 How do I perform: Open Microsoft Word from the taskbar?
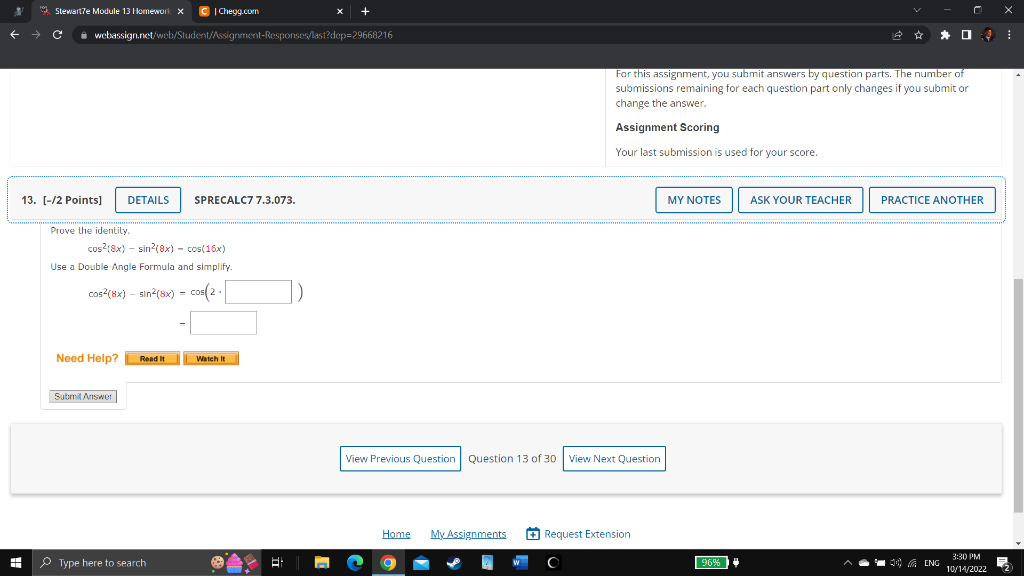click(x=519, y=562)
